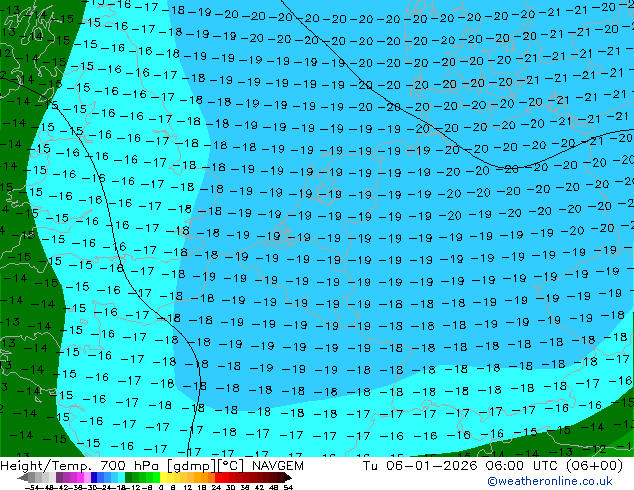The height and width of the screenshot is (490, 634).
Task: Click the 'NAVGEM' model name
Action: (x=277, y=466)
